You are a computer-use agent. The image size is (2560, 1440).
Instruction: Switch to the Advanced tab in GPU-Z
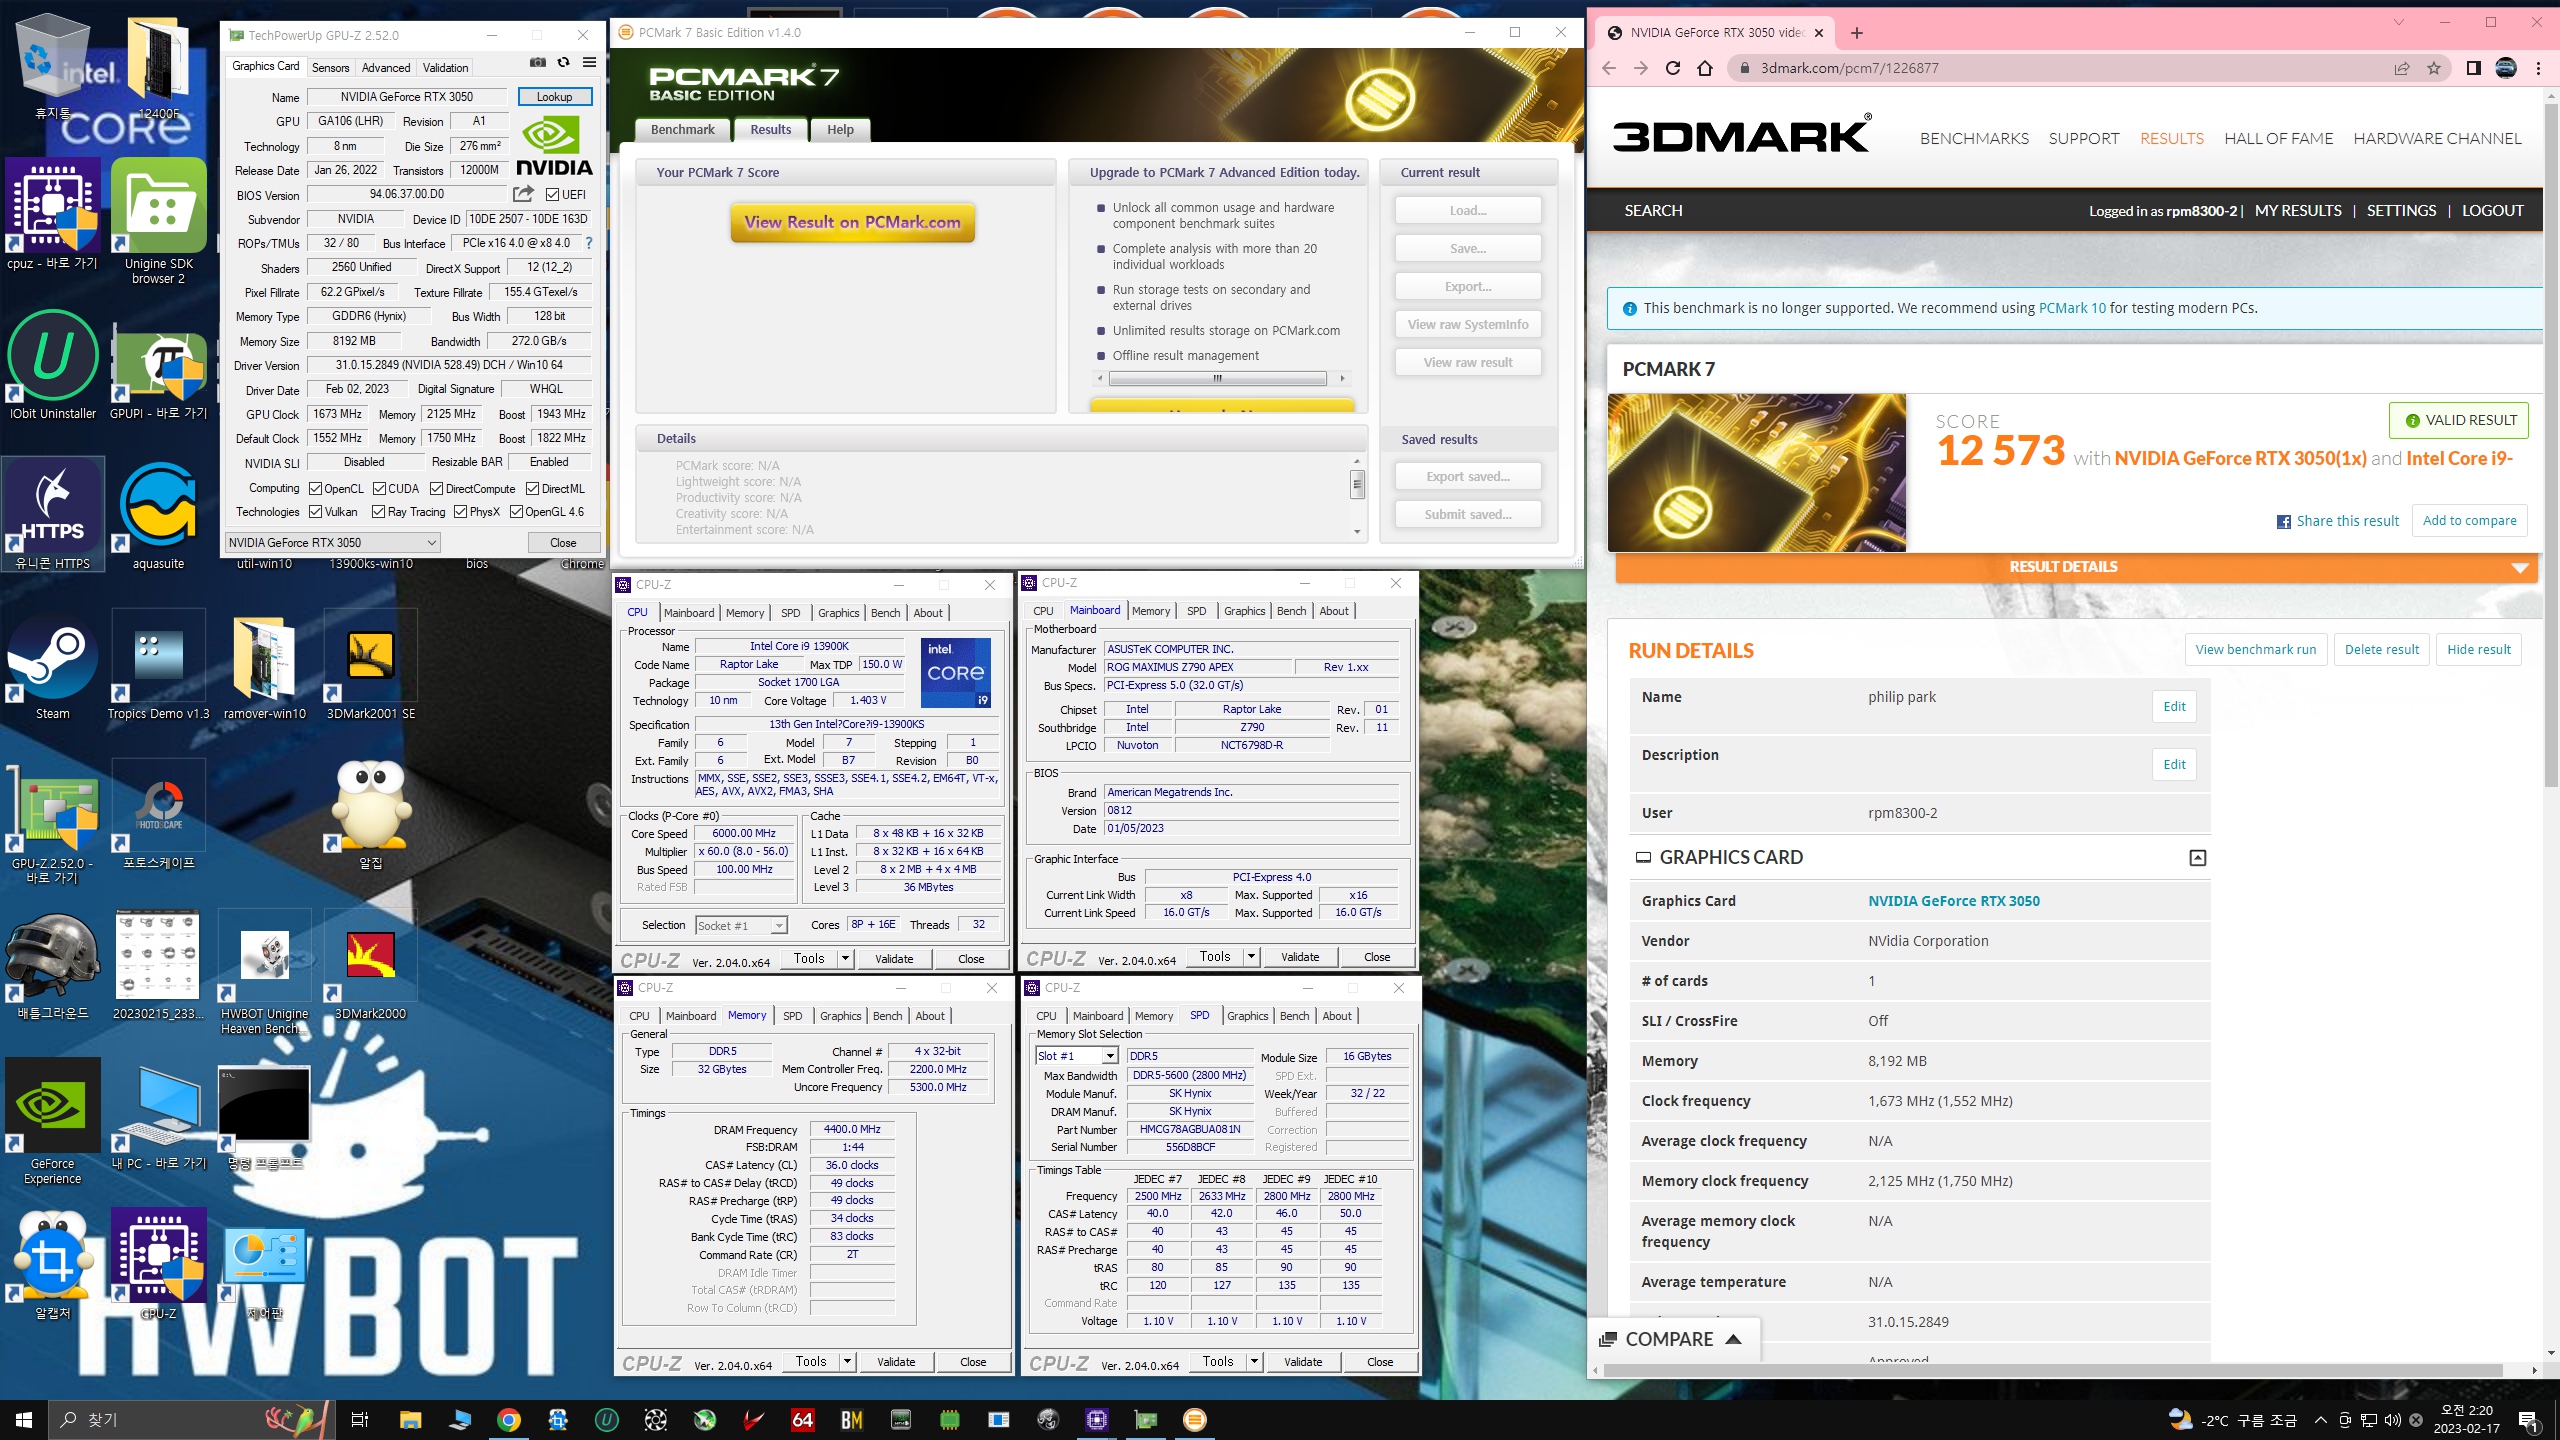[x=386, y=68]
